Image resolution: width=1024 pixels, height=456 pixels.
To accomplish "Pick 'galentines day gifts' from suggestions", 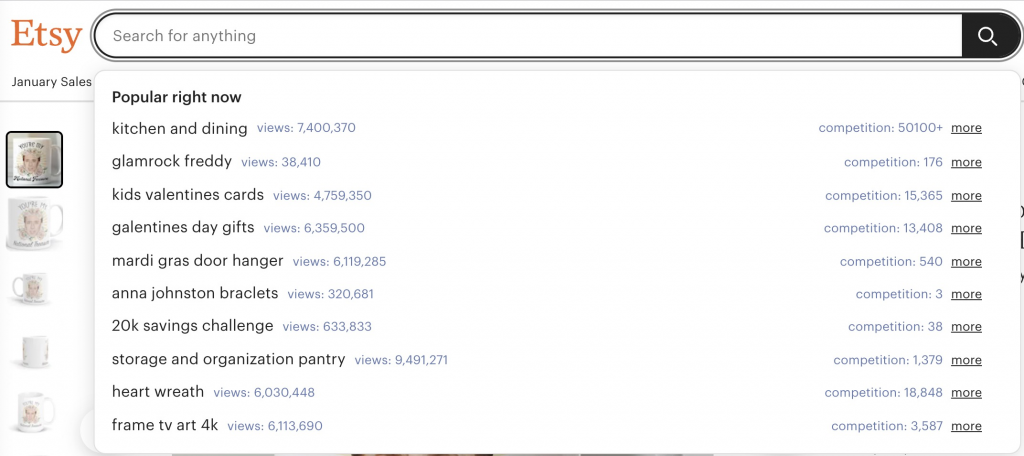I will tap(183, 228).
